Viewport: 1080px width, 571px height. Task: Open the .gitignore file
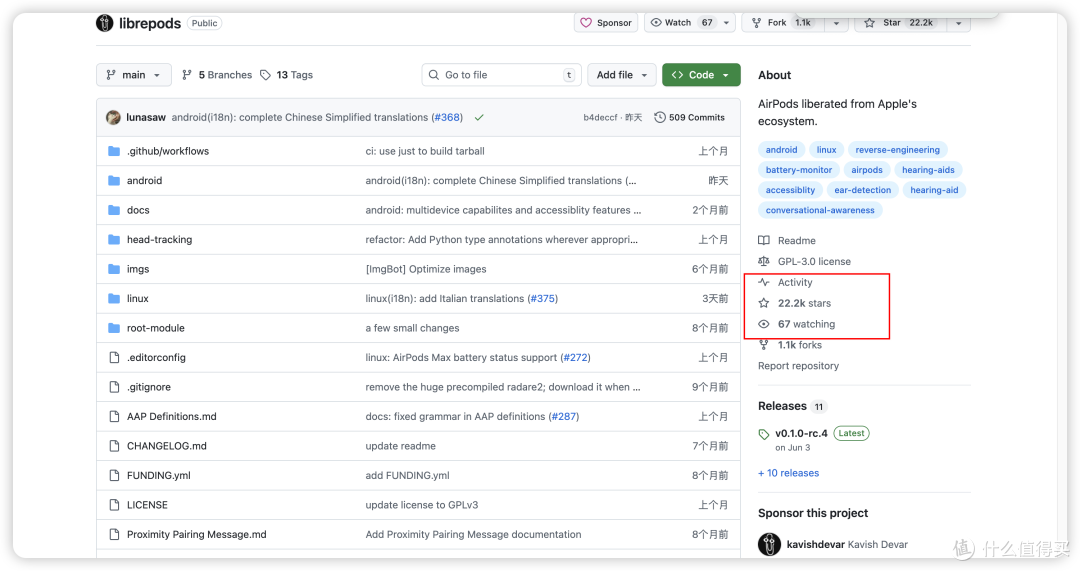point(149,387)
